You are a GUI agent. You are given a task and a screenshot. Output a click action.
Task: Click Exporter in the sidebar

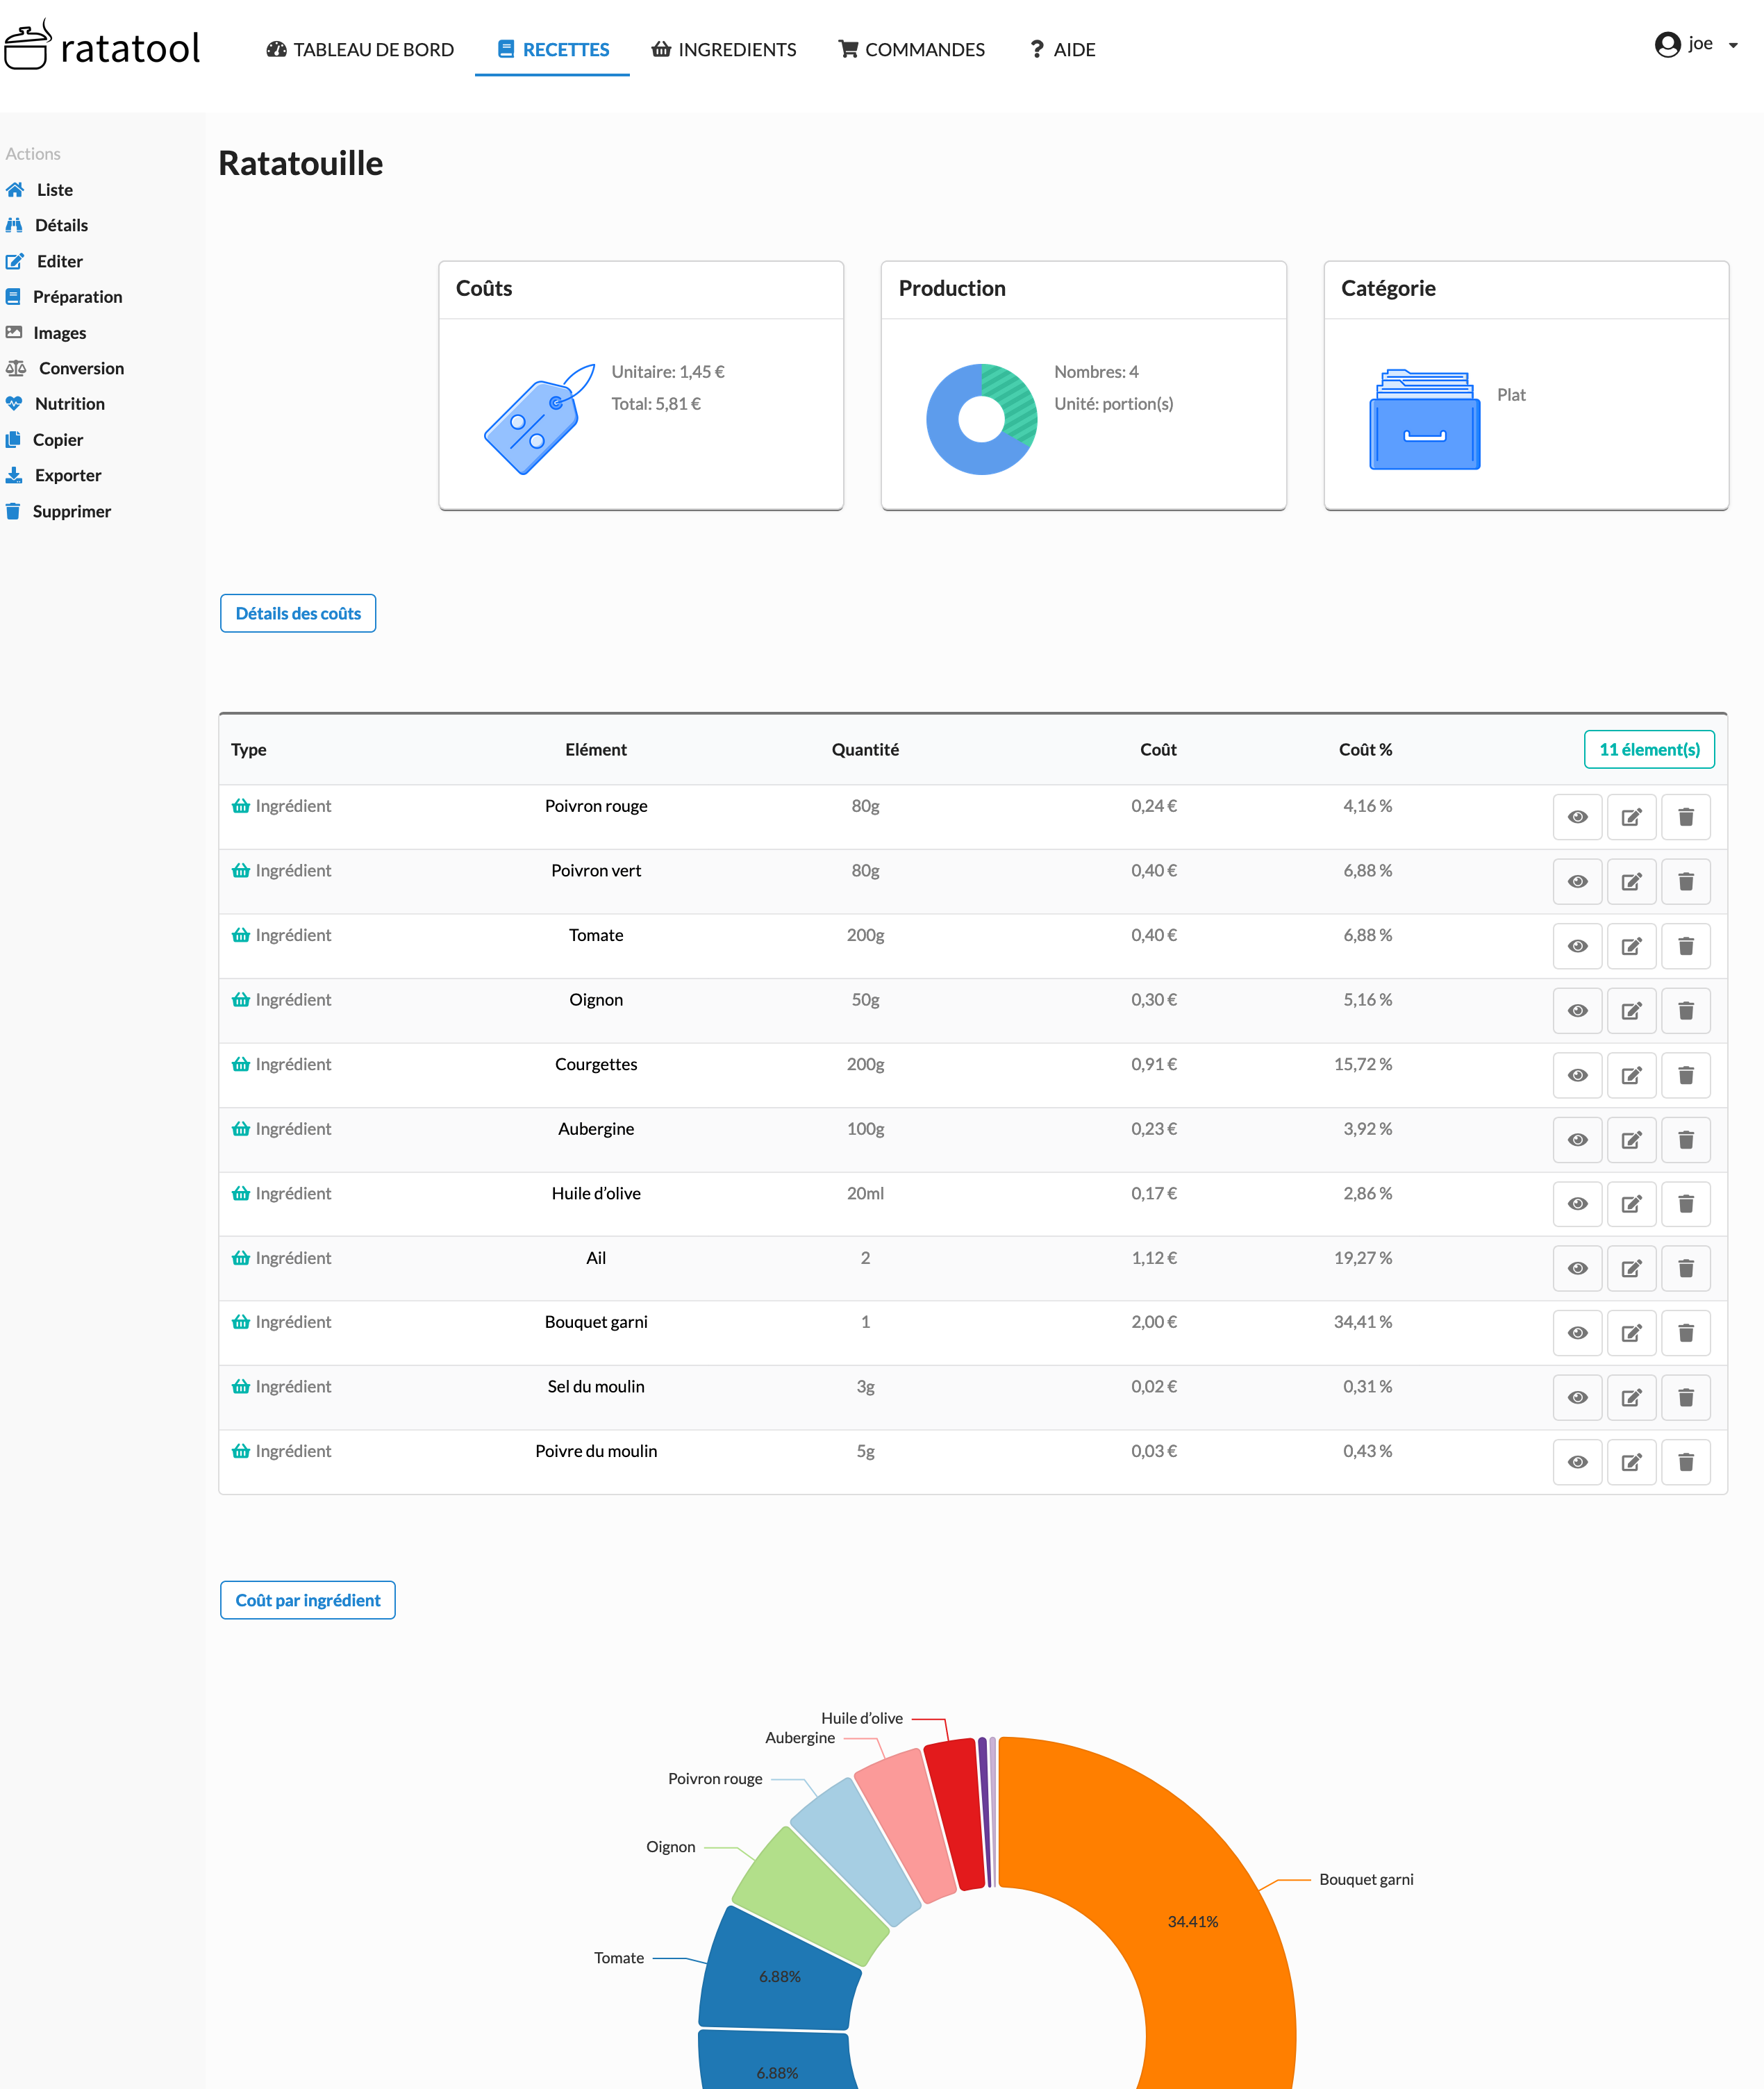tap(54, 475)
